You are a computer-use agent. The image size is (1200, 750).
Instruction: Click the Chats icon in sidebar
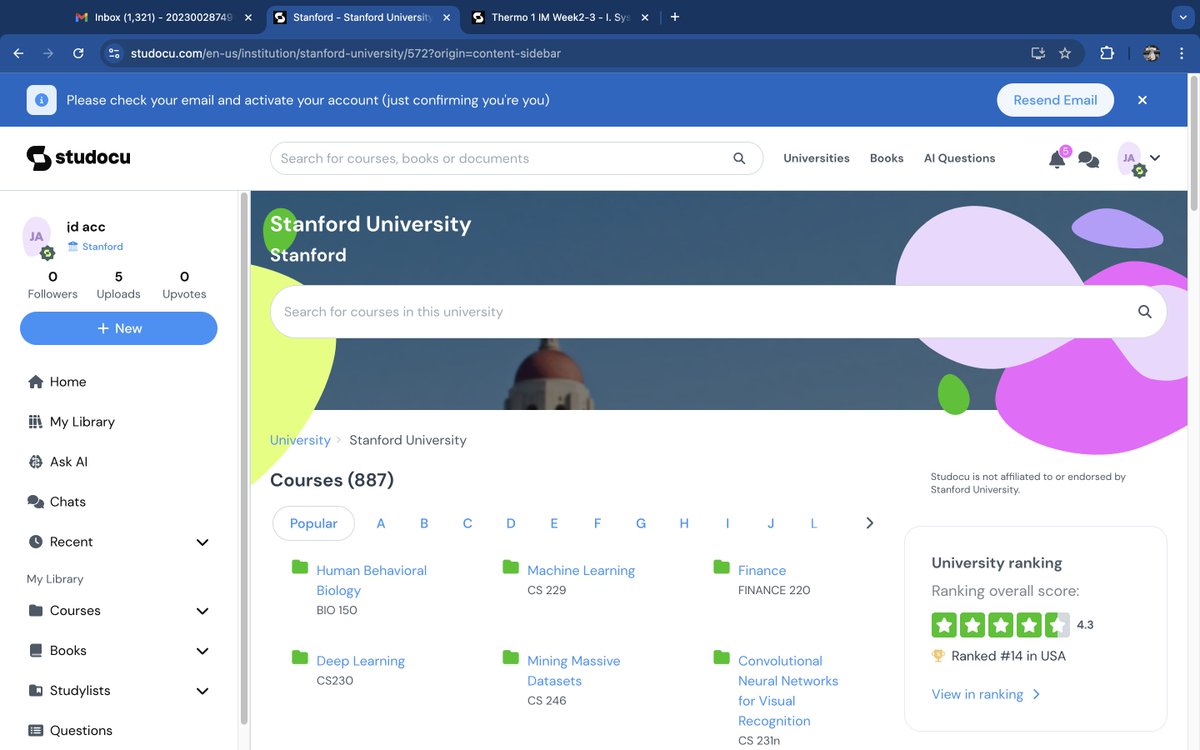pos(36,502)
